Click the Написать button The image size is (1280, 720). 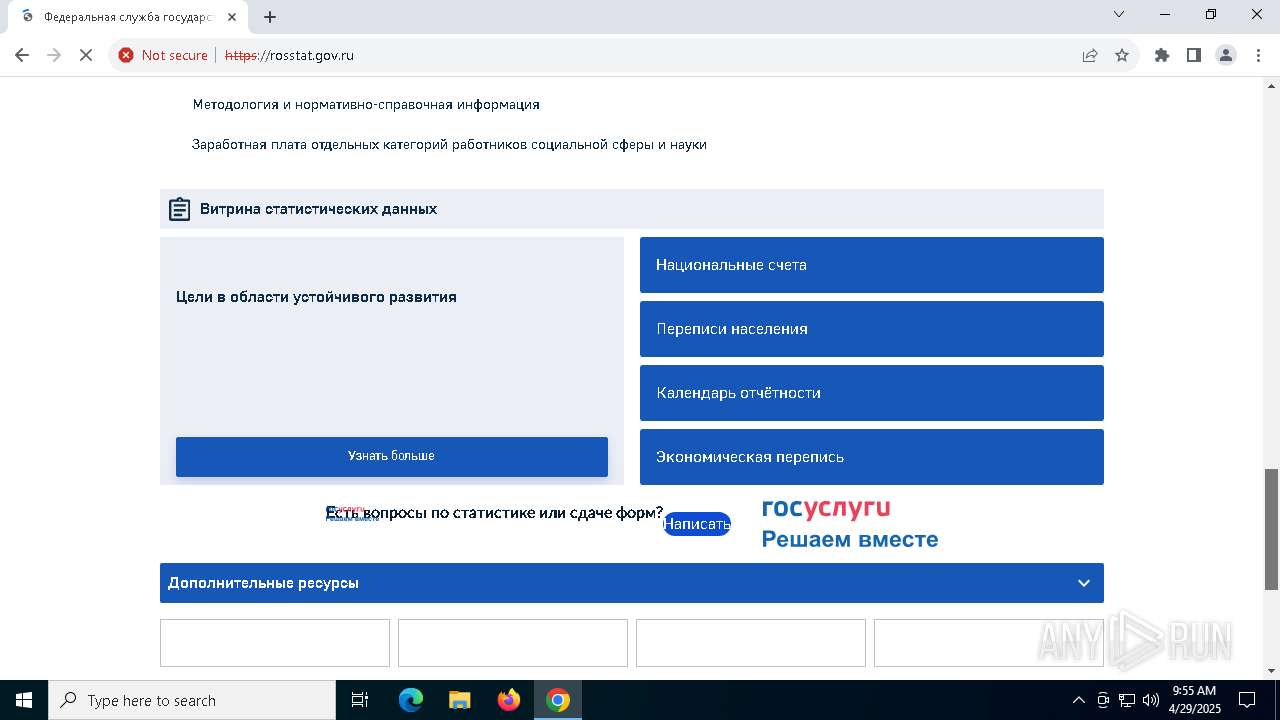pyautogui.click(x=697, y=524)
